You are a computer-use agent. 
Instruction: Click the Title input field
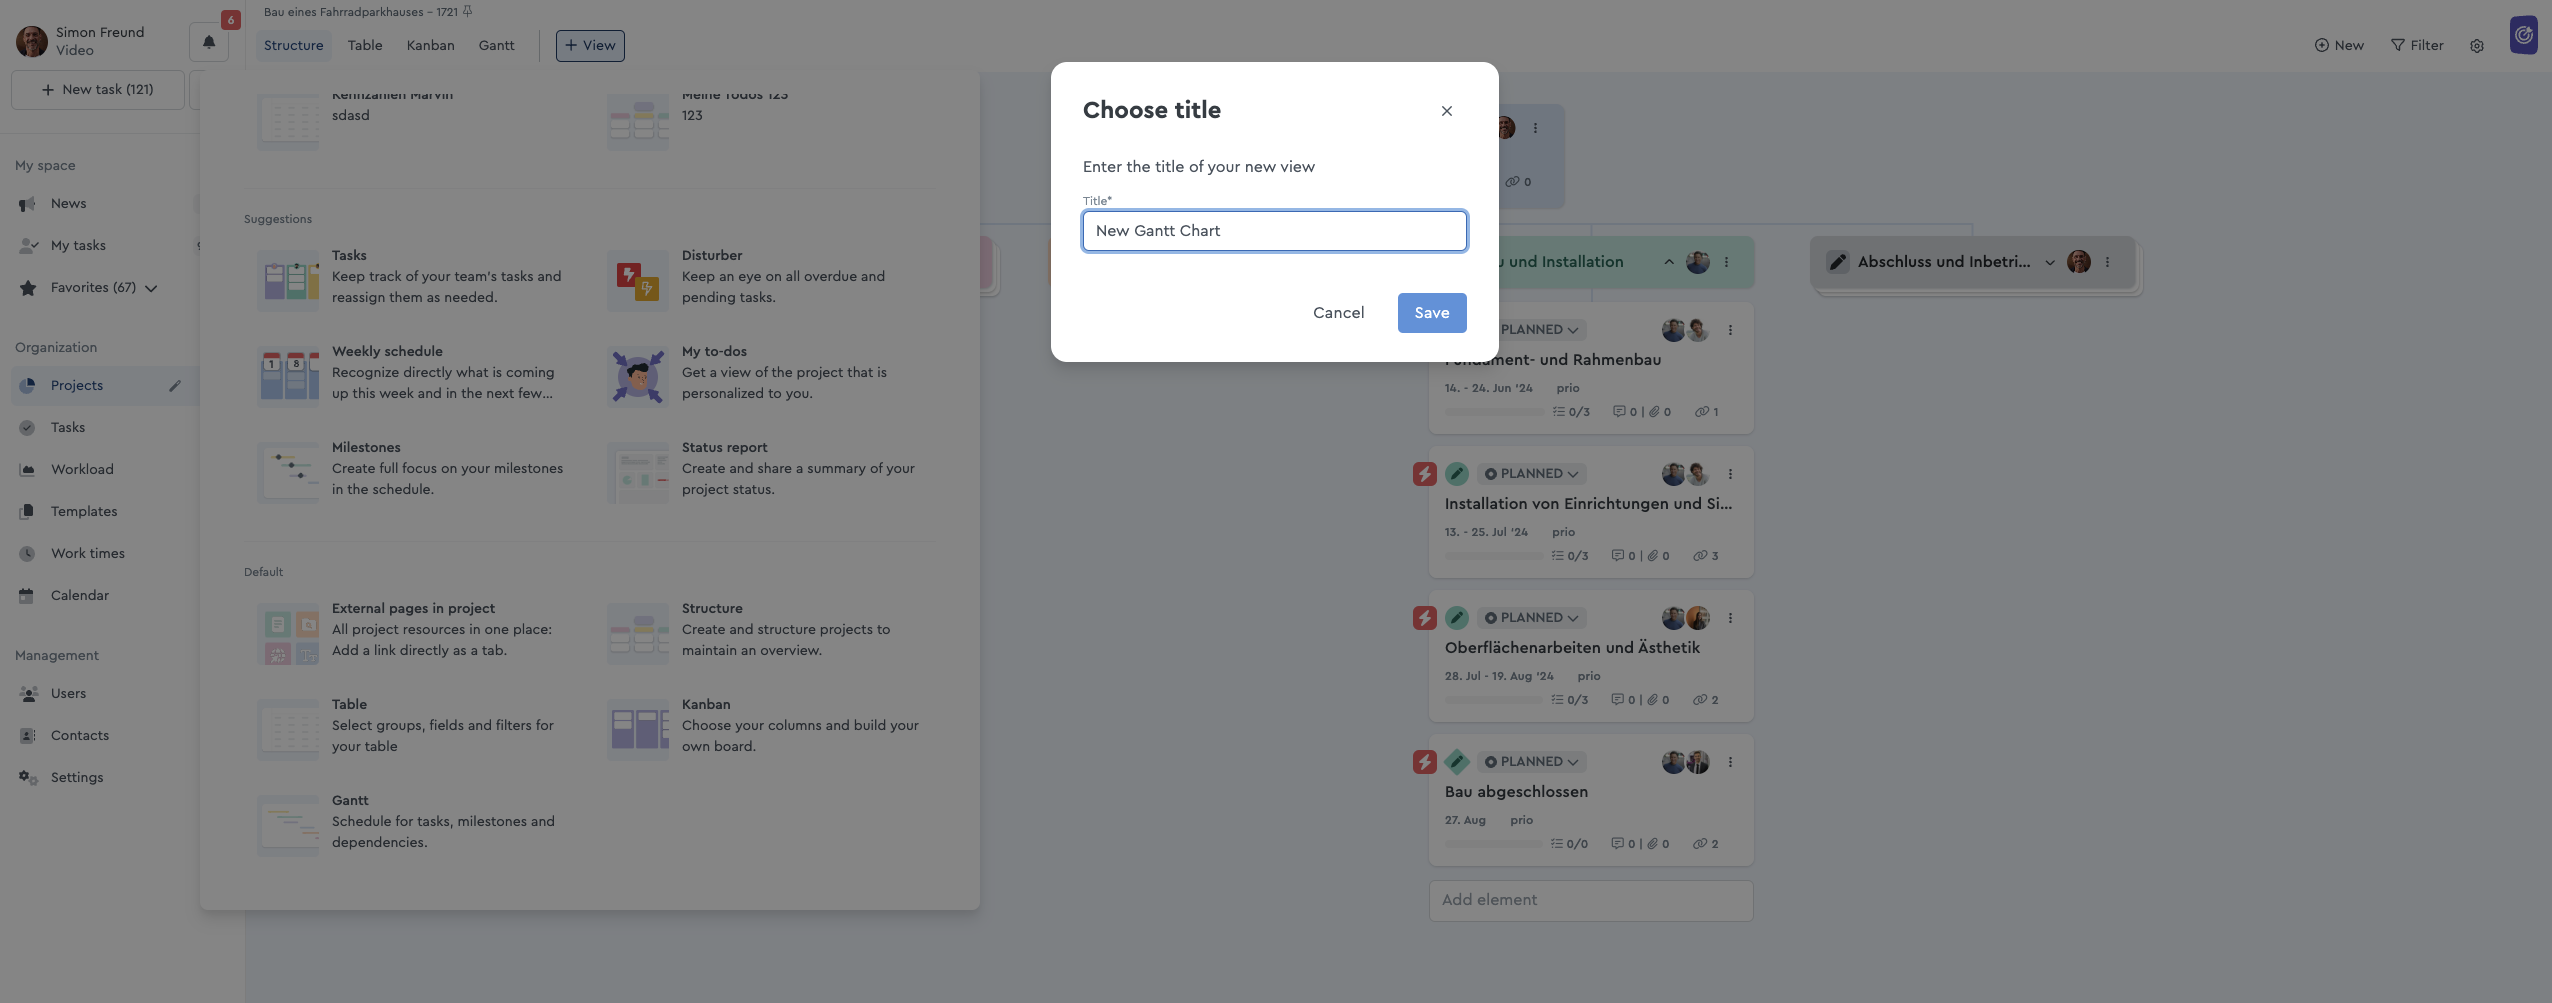[1275, 231]
